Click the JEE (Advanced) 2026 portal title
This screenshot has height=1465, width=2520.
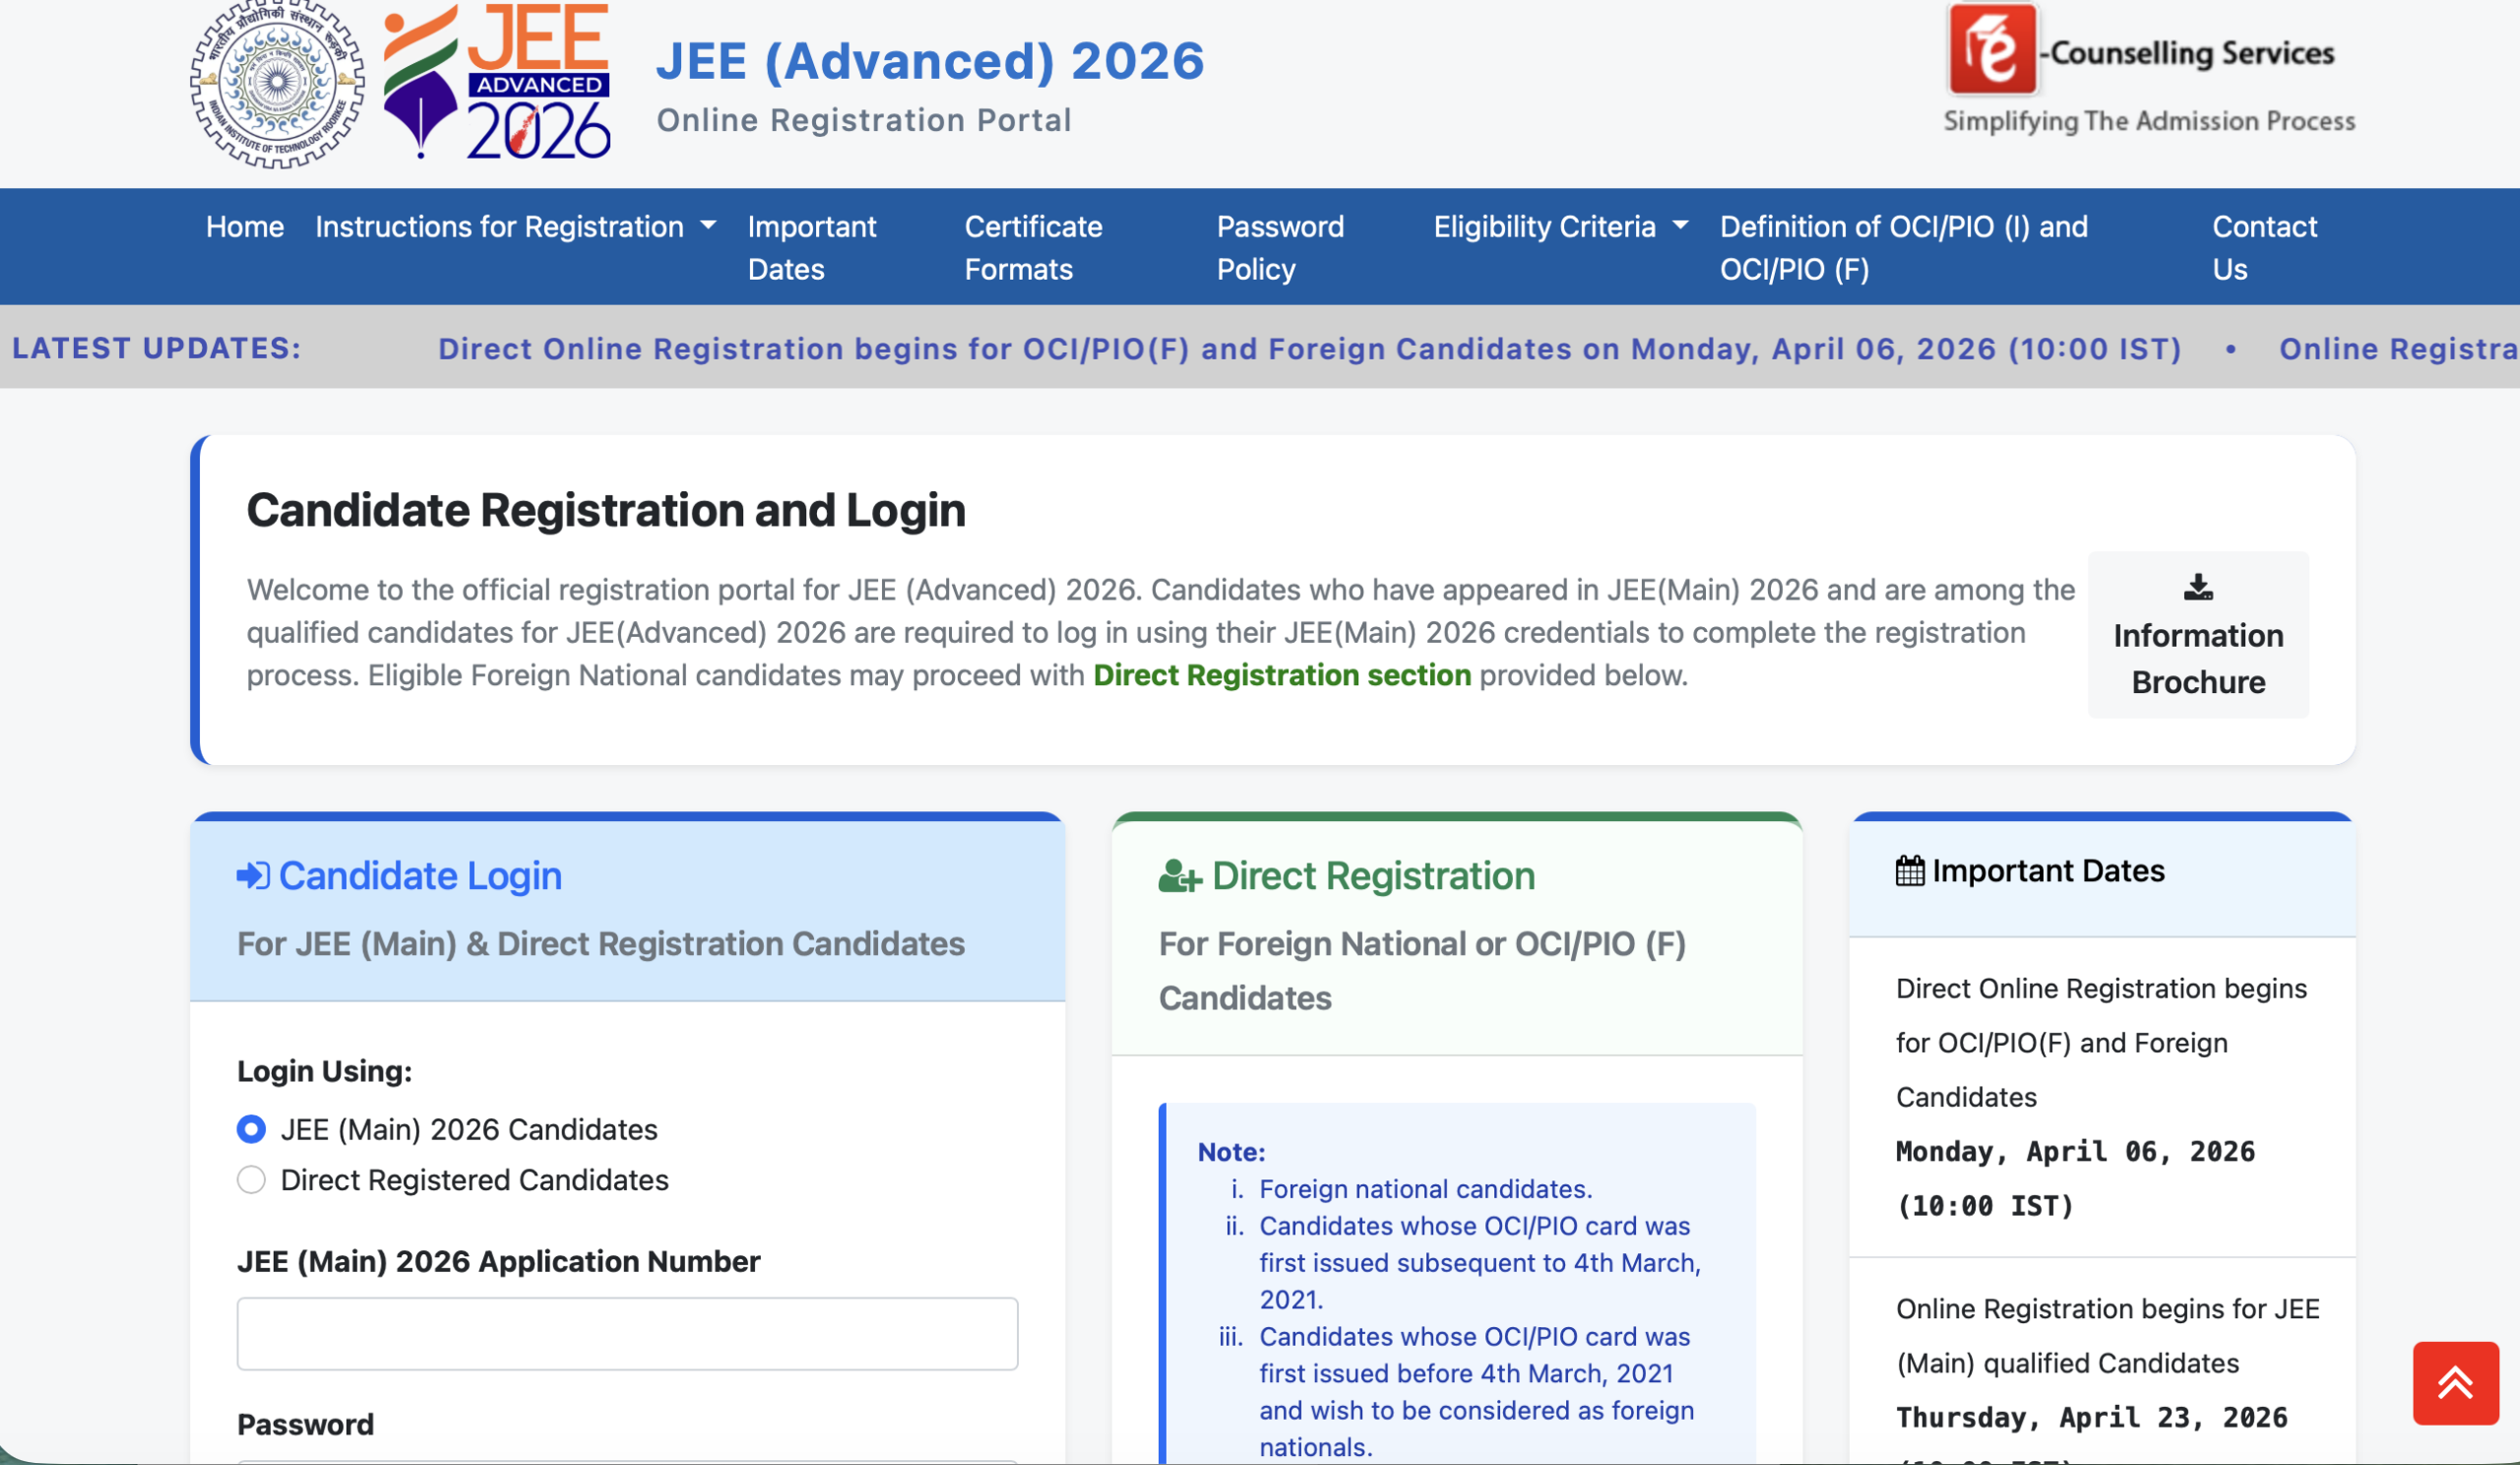tap(930, 61)
